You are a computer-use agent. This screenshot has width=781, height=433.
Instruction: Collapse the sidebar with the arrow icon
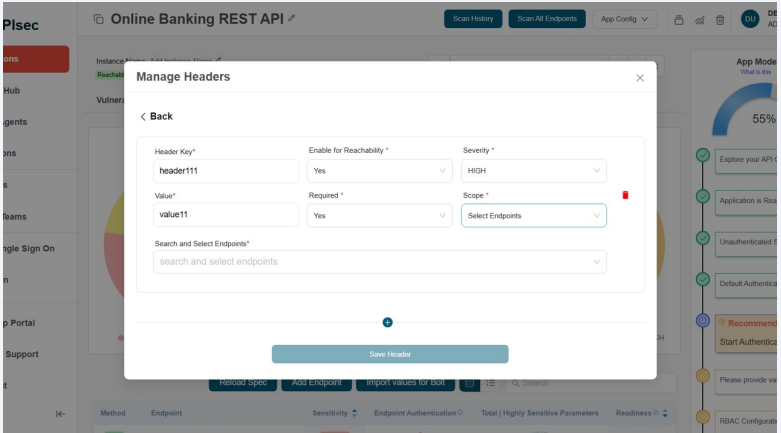60,414
